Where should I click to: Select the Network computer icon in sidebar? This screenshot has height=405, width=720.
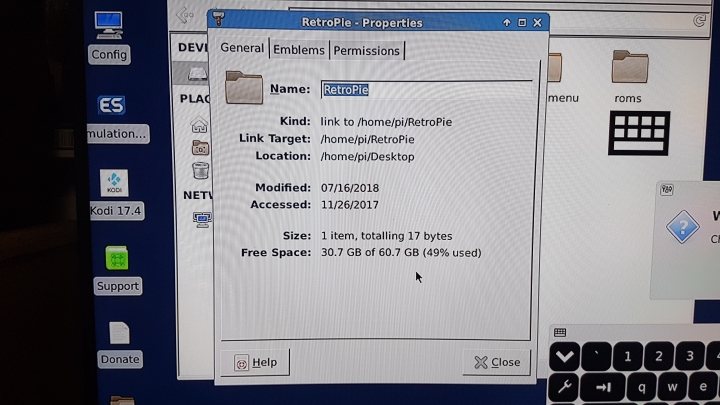coord(202,219)
